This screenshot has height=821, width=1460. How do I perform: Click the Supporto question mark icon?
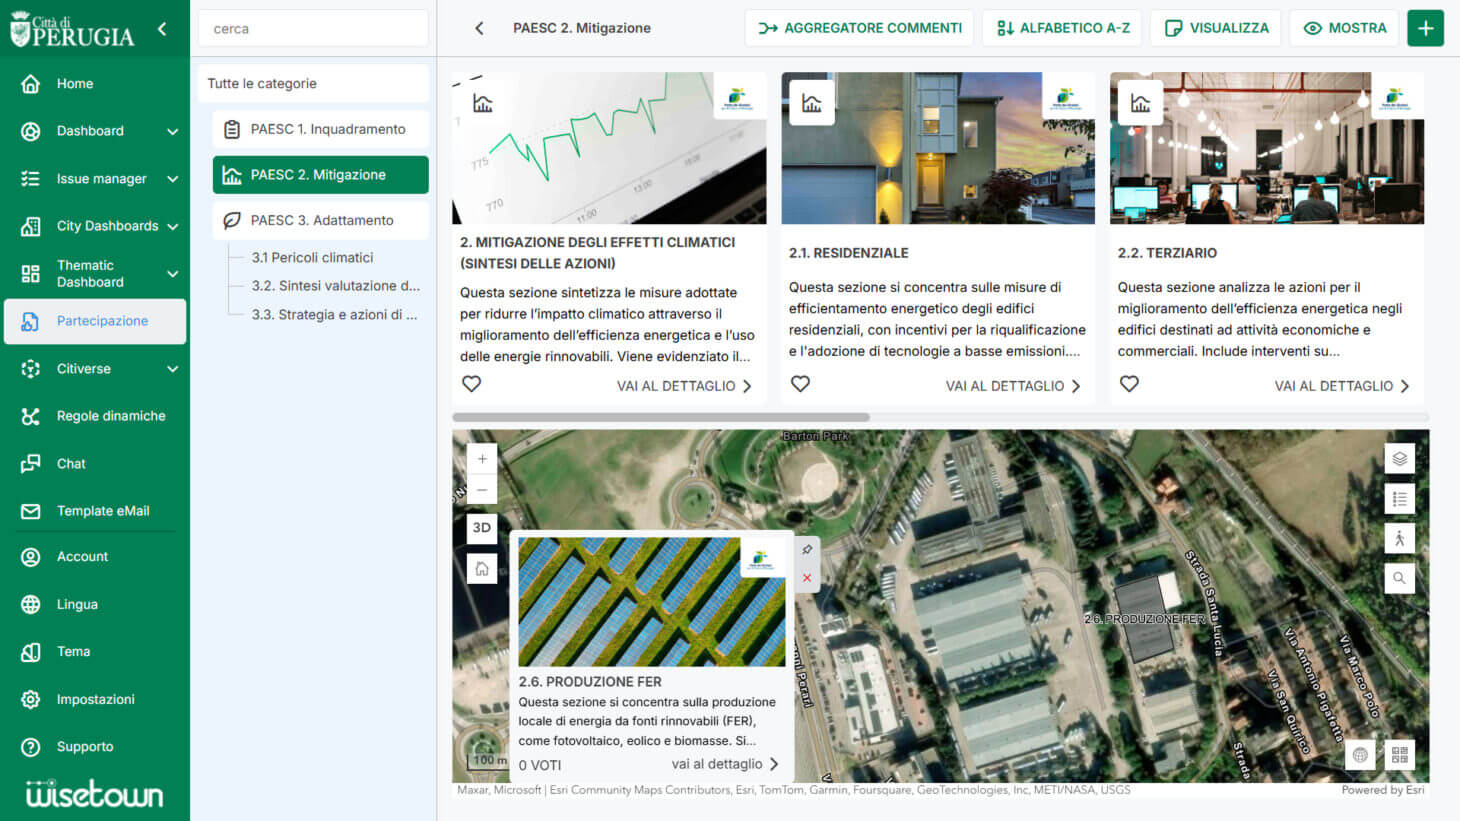click(x=31, y=747)
